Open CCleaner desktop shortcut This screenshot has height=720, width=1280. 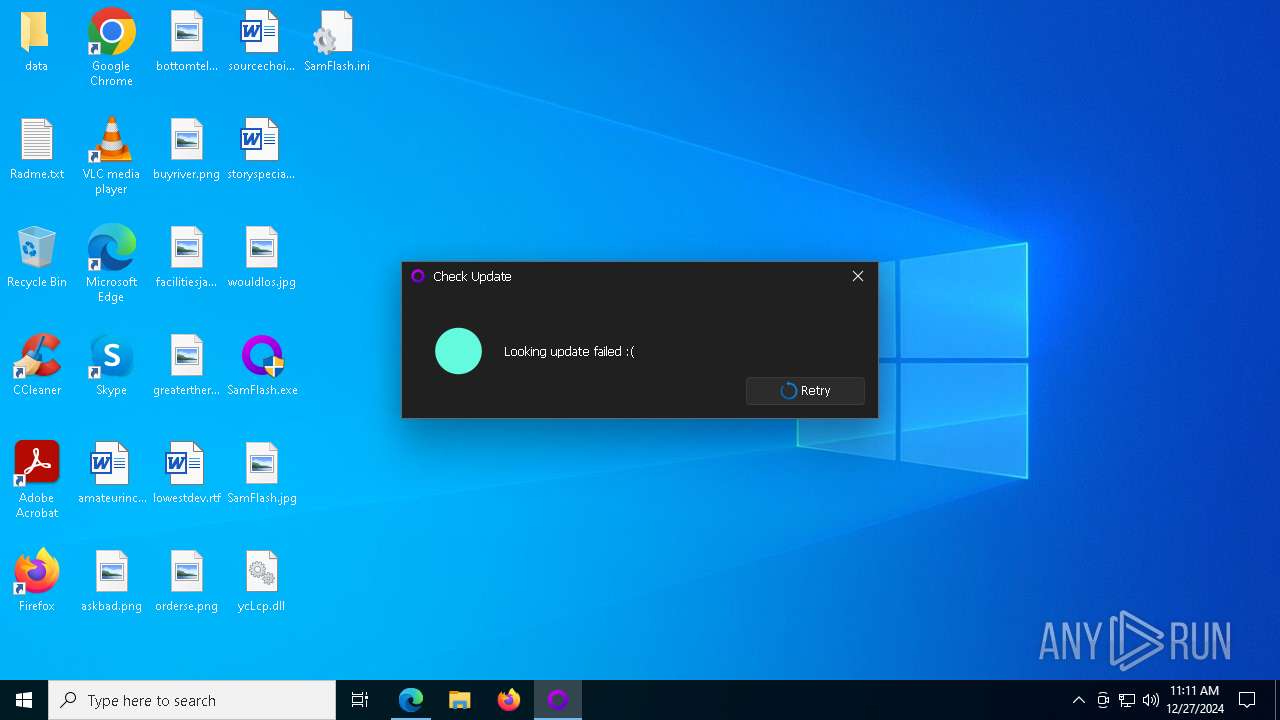(37, 366)
